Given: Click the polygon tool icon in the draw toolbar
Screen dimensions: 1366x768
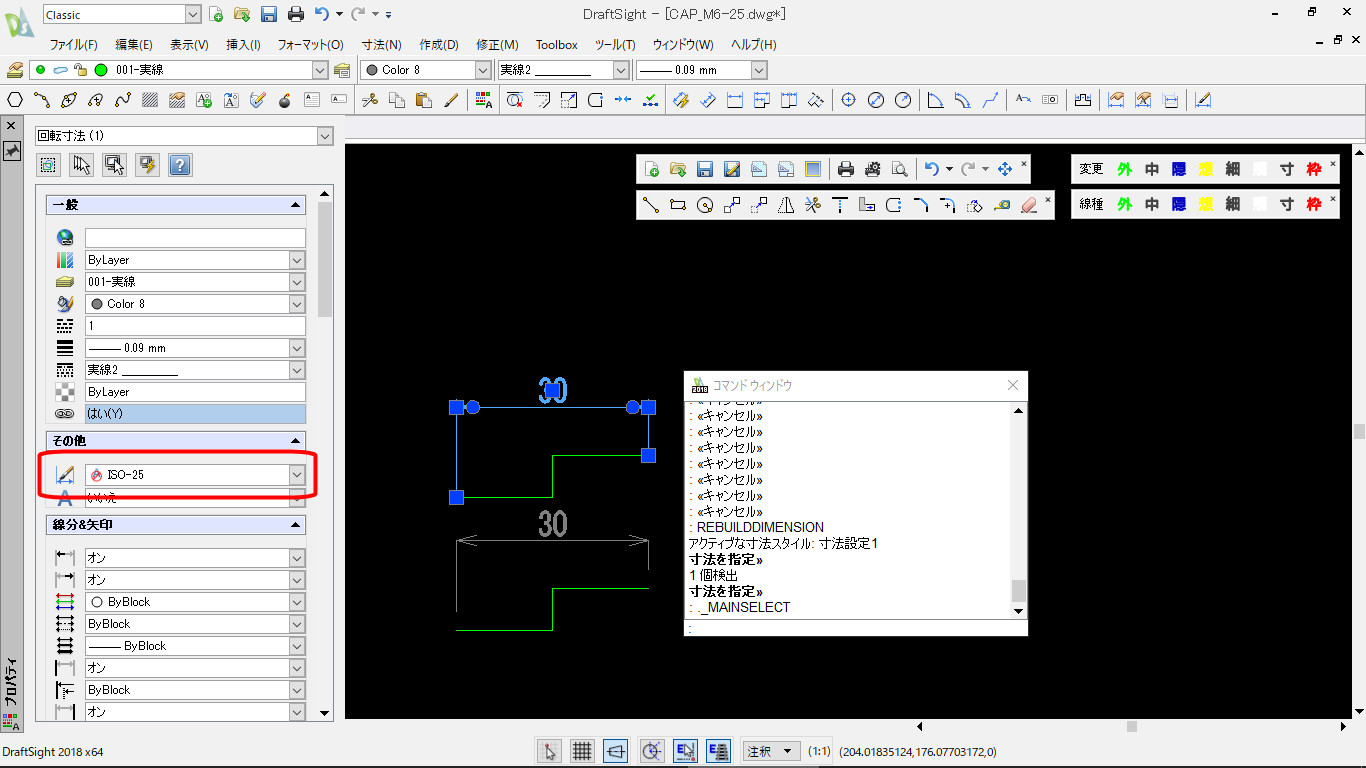Looking at the screenshot, I should click(x=15, y=100).
